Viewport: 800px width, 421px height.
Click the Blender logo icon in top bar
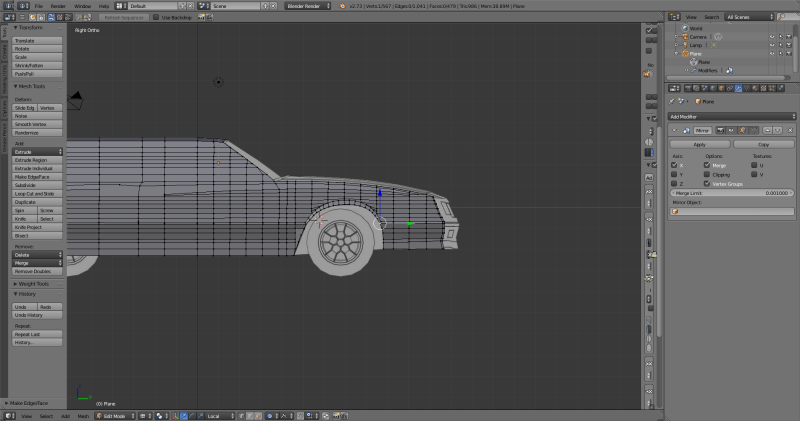[x=344, y=6]
